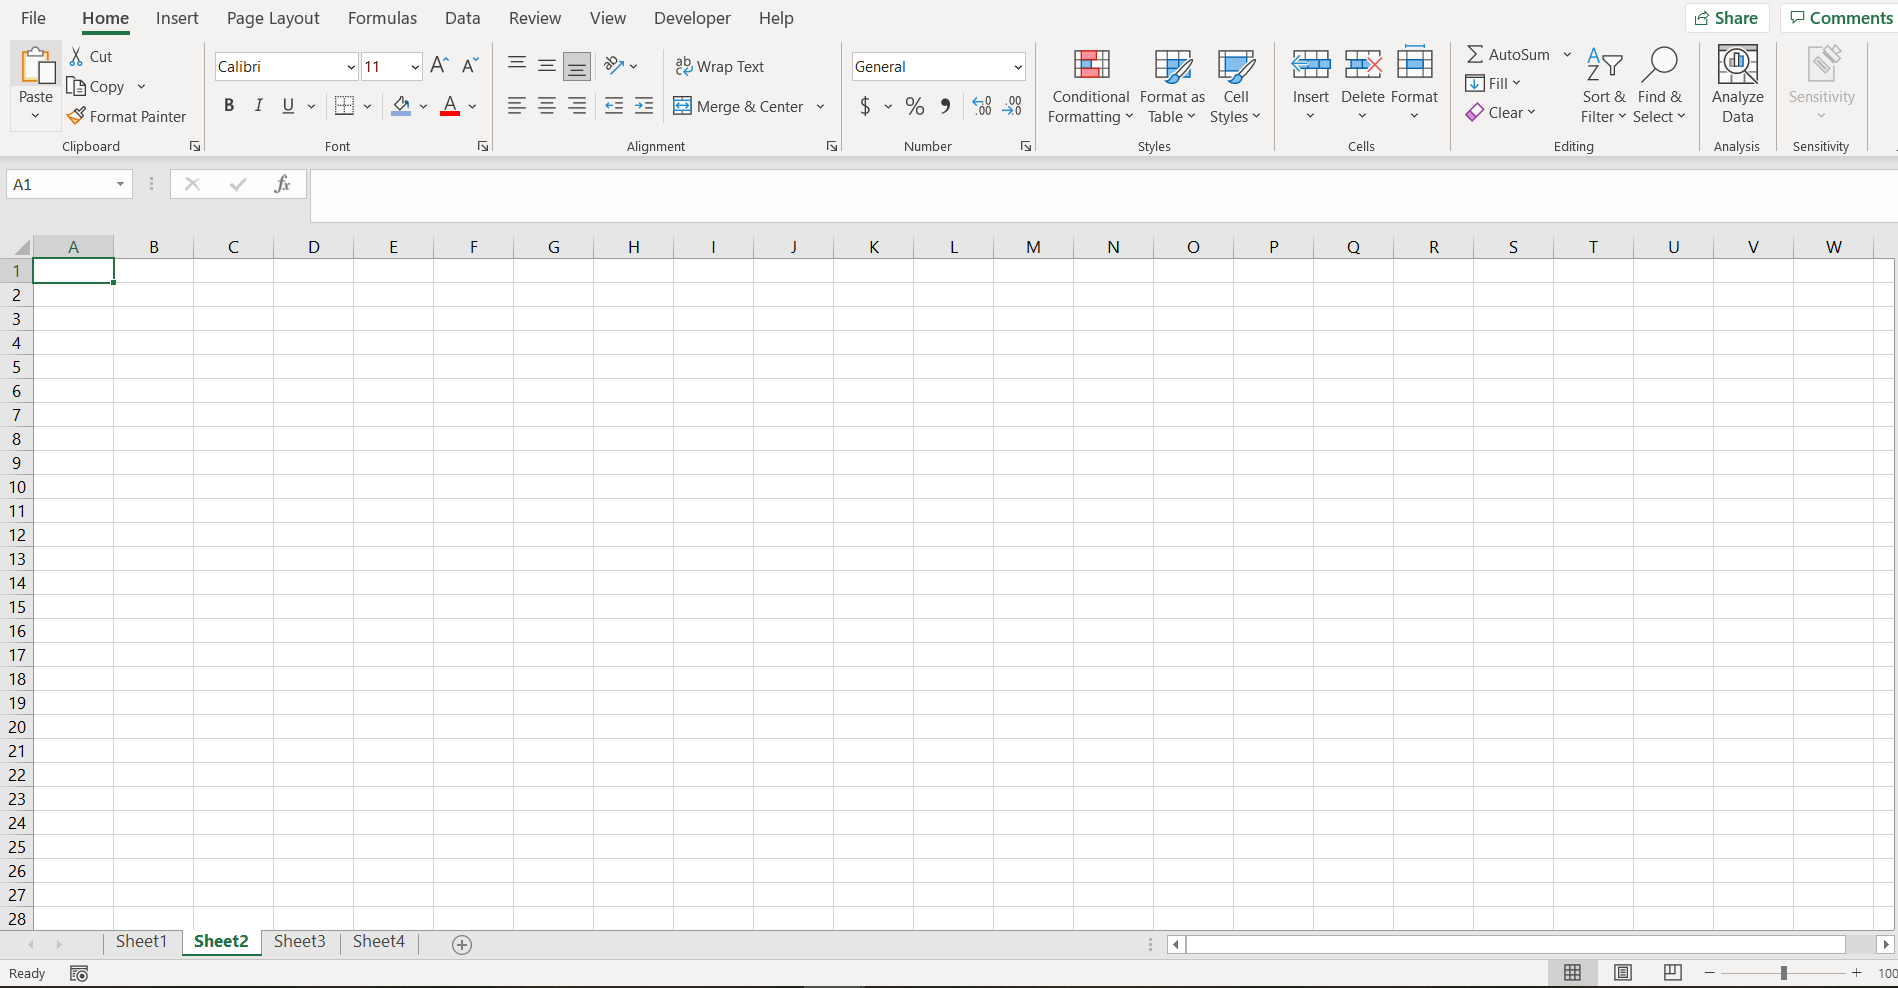1898x988 pixels.
Task: Click the Share button
Action: coord(1728,17)
